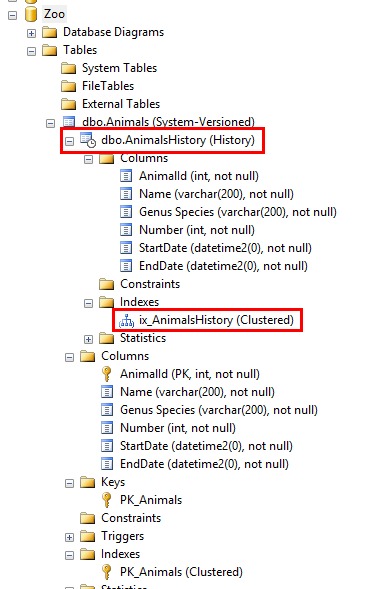Collapse the Tables folder
This screenshot has width=372, height=589.
(32, 51)
